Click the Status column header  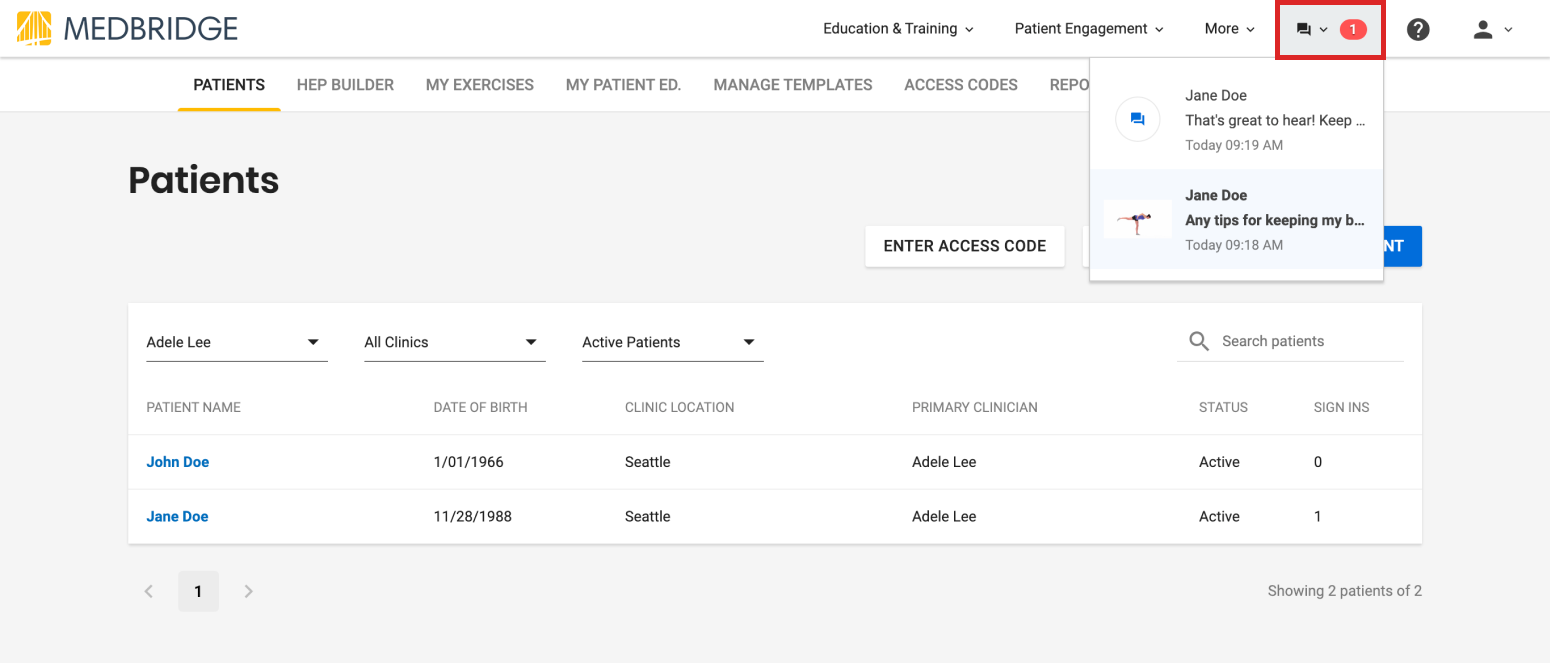pyautogui.click(x=1224, y=407)
